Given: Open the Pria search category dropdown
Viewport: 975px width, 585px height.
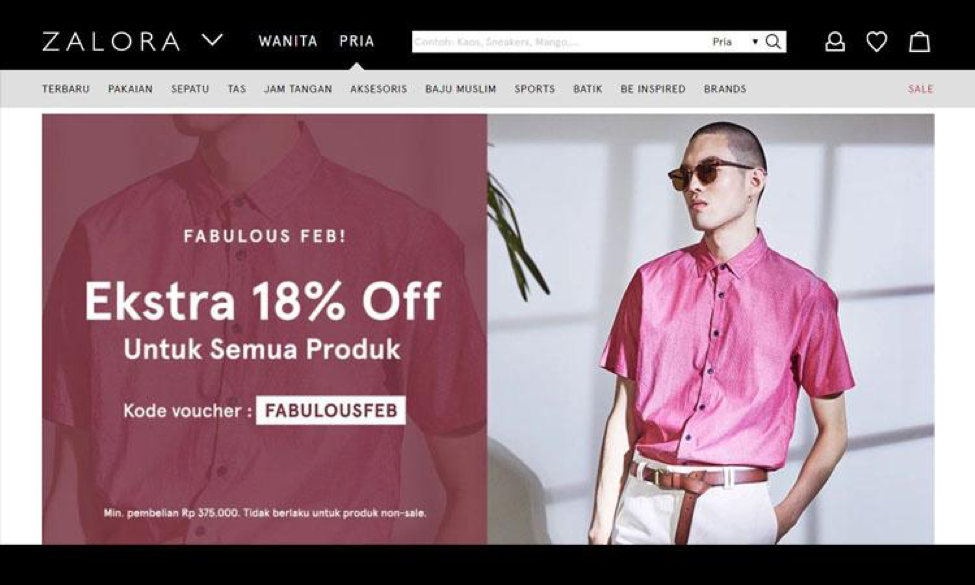Looking at the screenshot, I should tap(734, 42).
